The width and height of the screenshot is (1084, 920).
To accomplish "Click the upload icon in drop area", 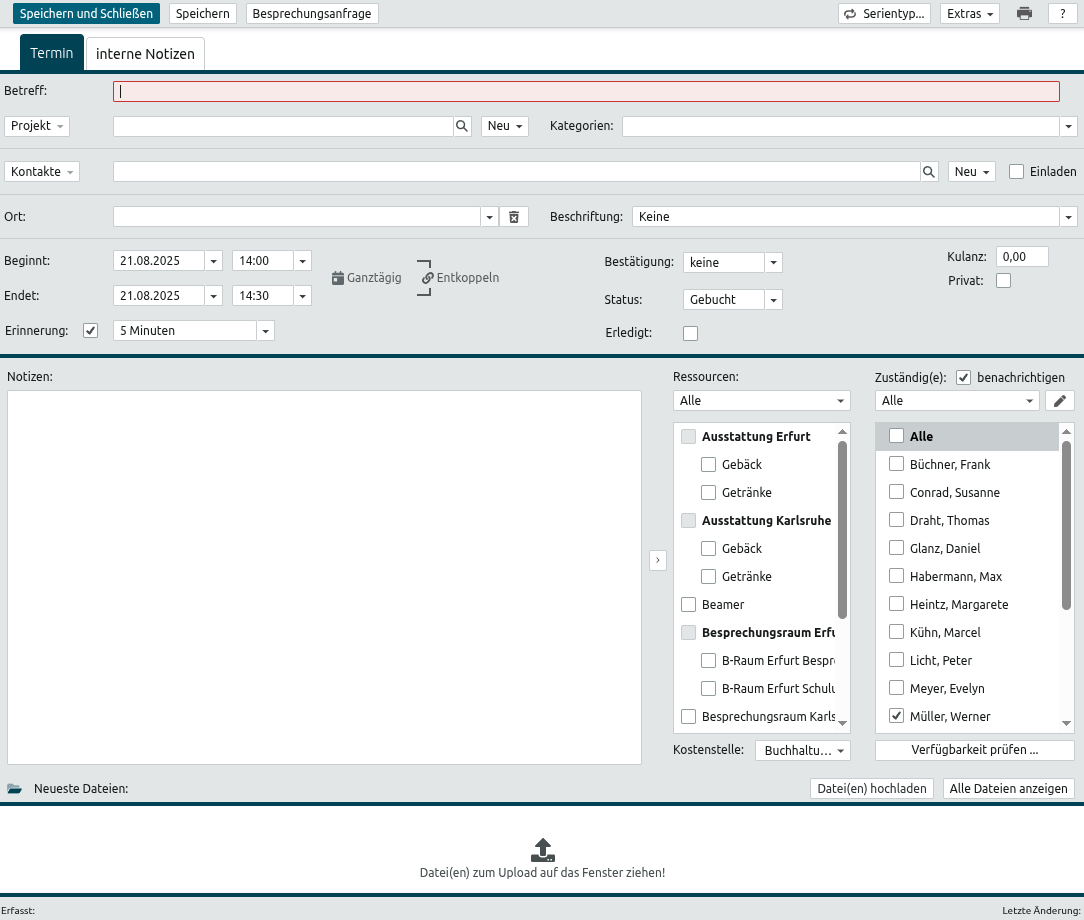I will click(x=542, y=850).
